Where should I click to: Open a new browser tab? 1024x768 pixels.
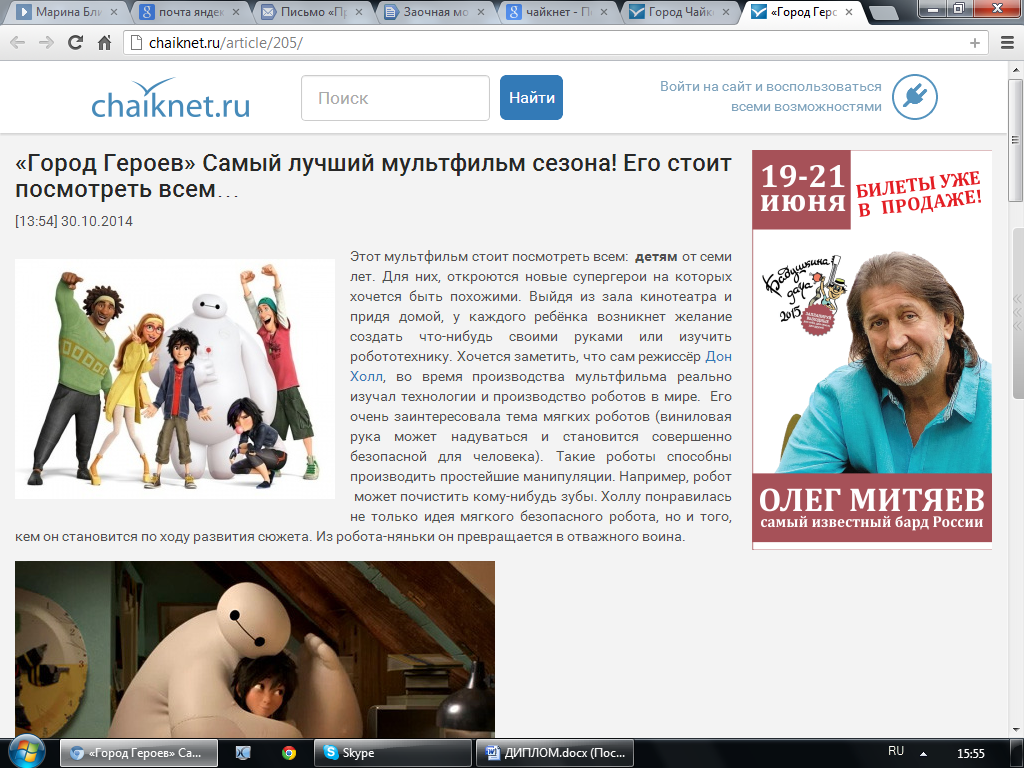(x=883, y=12)
